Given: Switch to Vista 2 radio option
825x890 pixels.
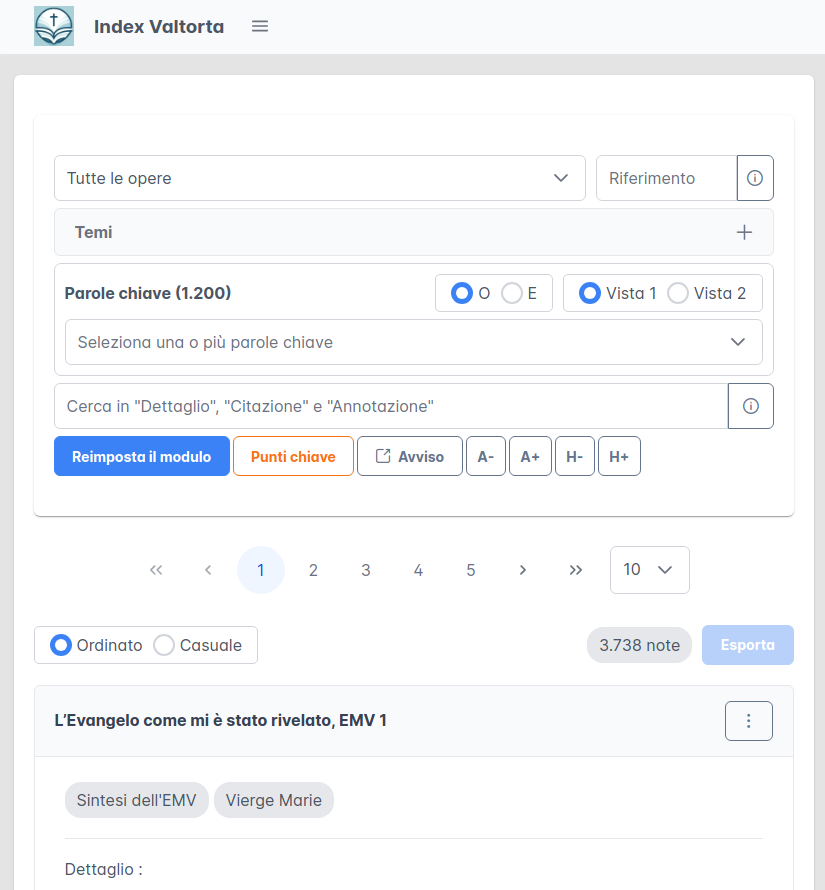Looking at the screenshot, I should pos(678,293).
